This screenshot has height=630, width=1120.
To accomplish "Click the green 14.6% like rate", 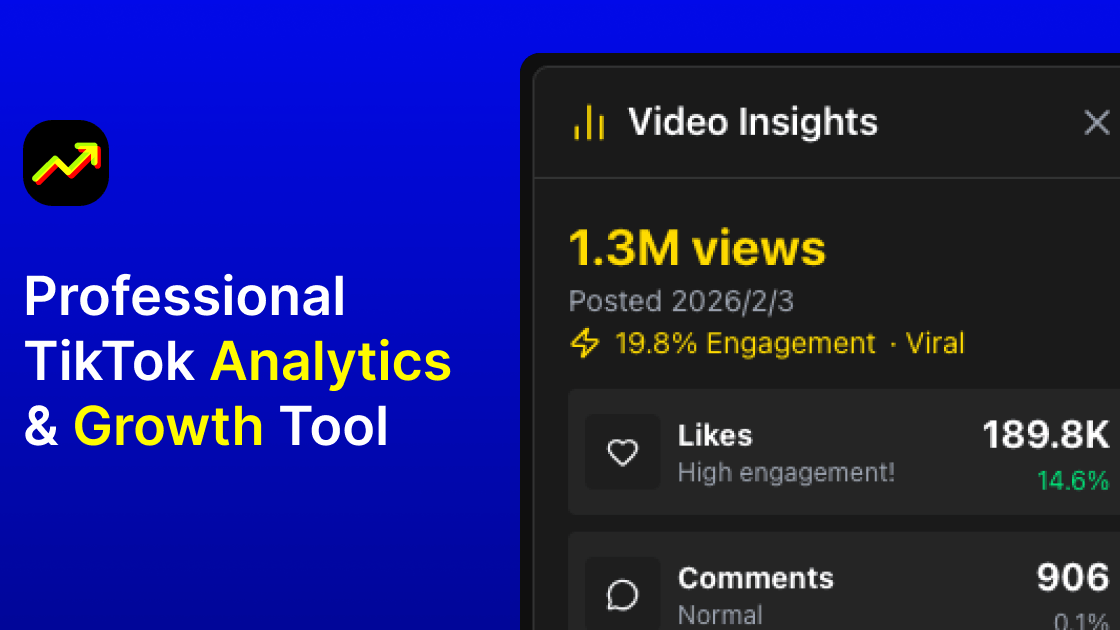I will pos(1073,481).
